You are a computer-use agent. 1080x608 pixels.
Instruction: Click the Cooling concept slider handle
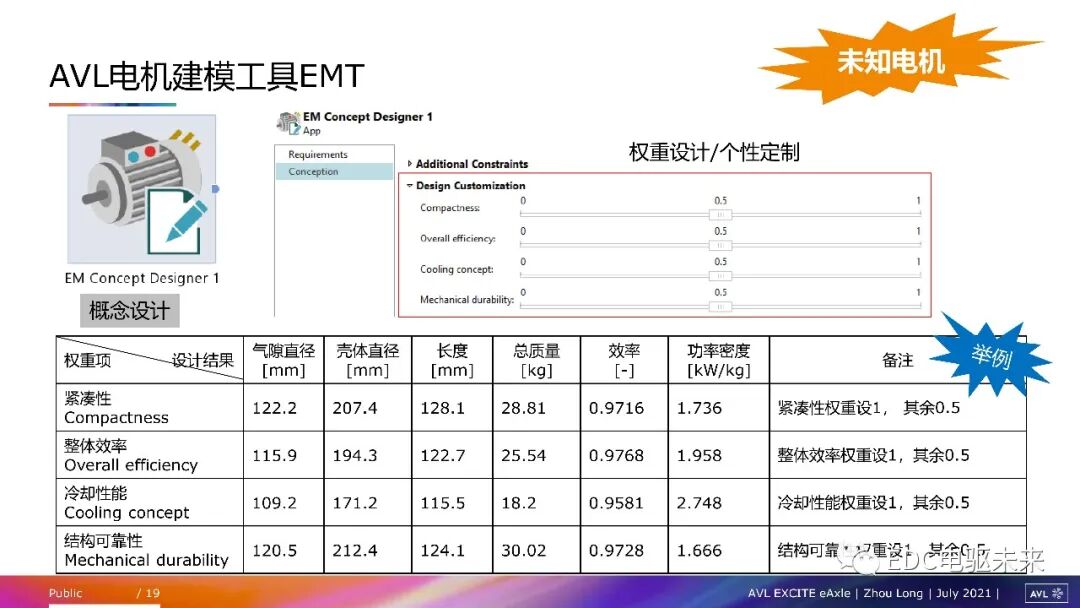pyautogui.click(x=720, y=275)
